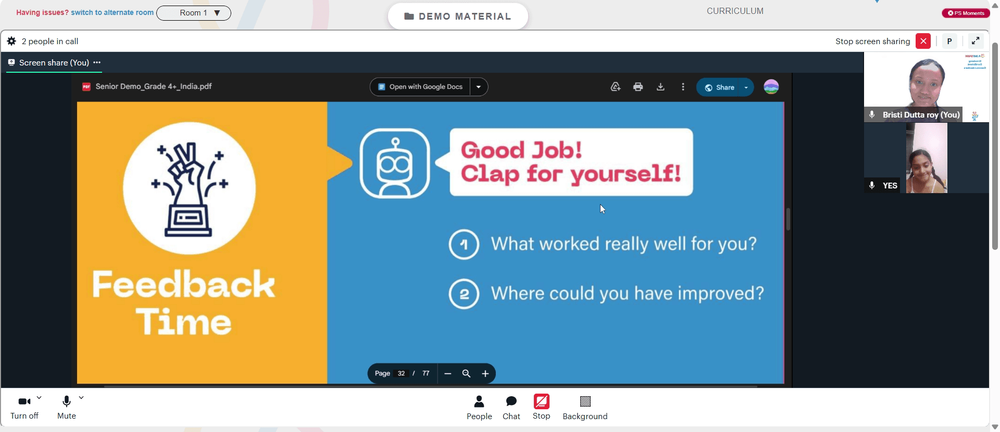
Task: Click the Senior Demo_Grade 4+_India.pdf filename
Action: [153, 87]
